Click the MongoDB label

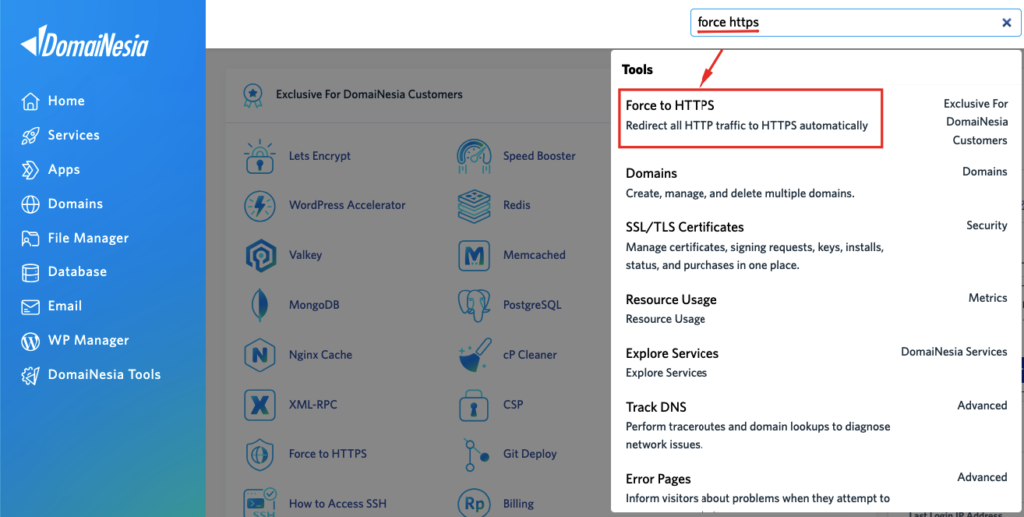(314, 305)
